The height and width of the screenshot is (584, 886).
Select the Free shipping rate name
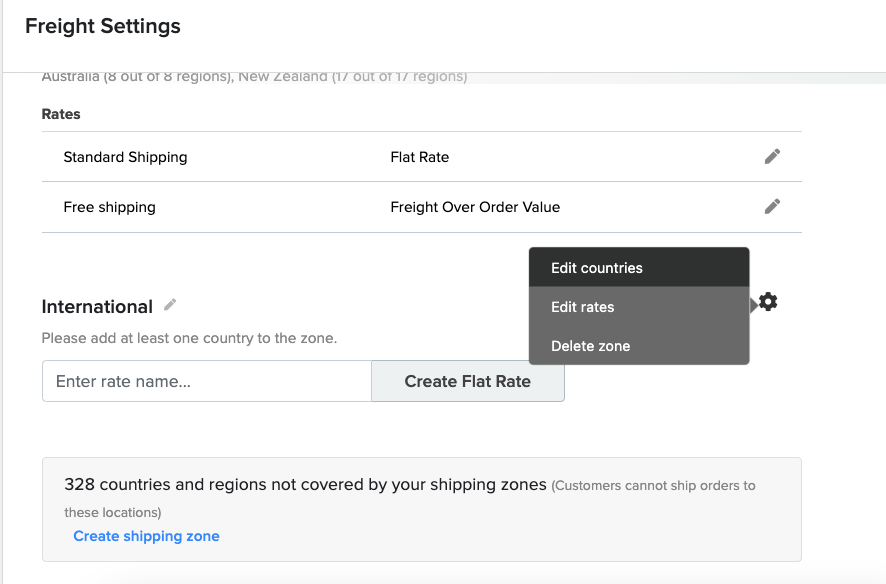click(x=109, y=207)
